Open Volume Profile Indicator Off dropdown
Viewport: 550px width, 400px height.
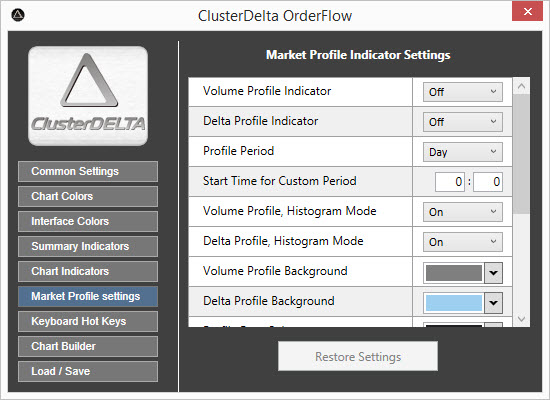(463, 92)
